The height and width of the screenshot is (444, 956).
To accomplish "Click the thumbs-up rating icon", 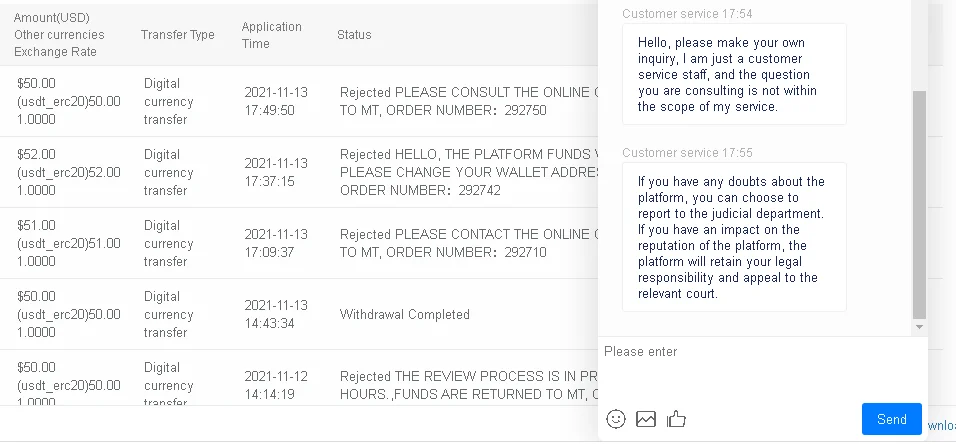I will pyautogui.click(x=677, y=419).
